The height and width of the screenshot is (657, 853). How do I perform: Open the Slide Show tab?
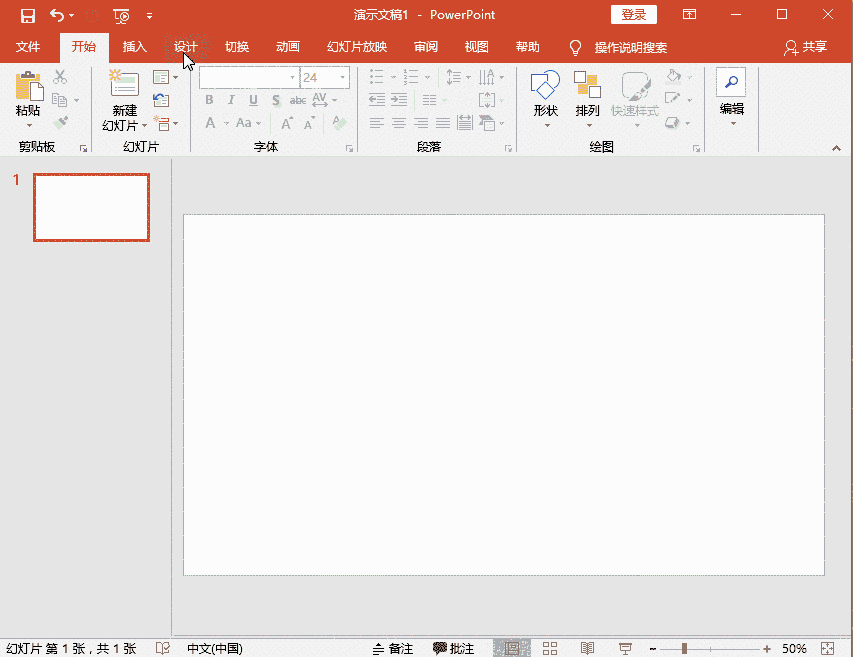click(x=357, y=47)
